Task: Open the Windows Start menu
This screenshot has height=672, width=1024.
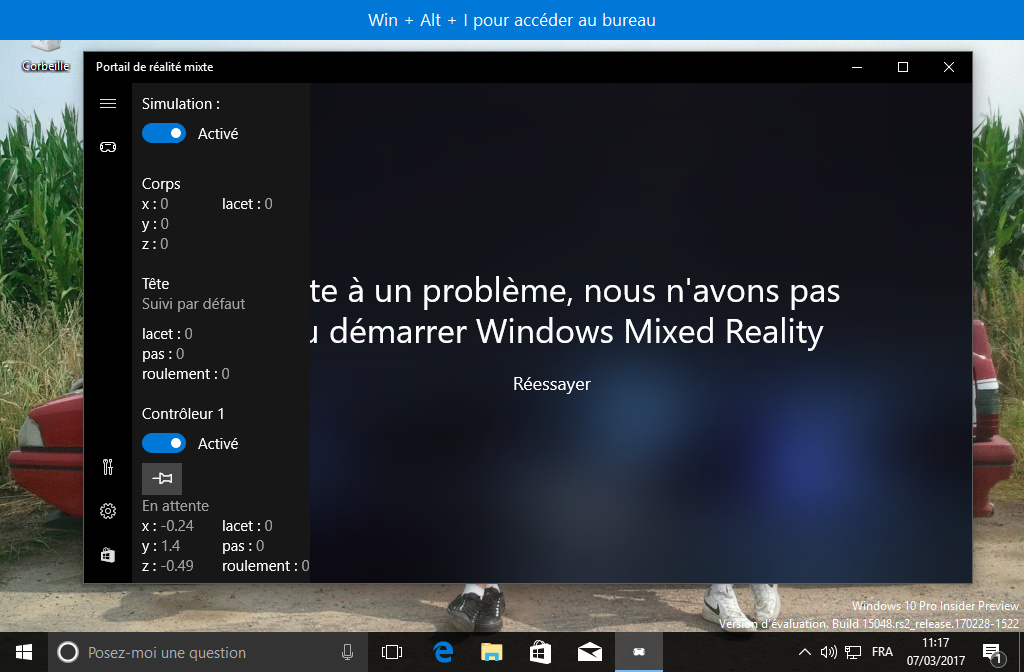Action: pyautogui.click(x=24, y=652)
